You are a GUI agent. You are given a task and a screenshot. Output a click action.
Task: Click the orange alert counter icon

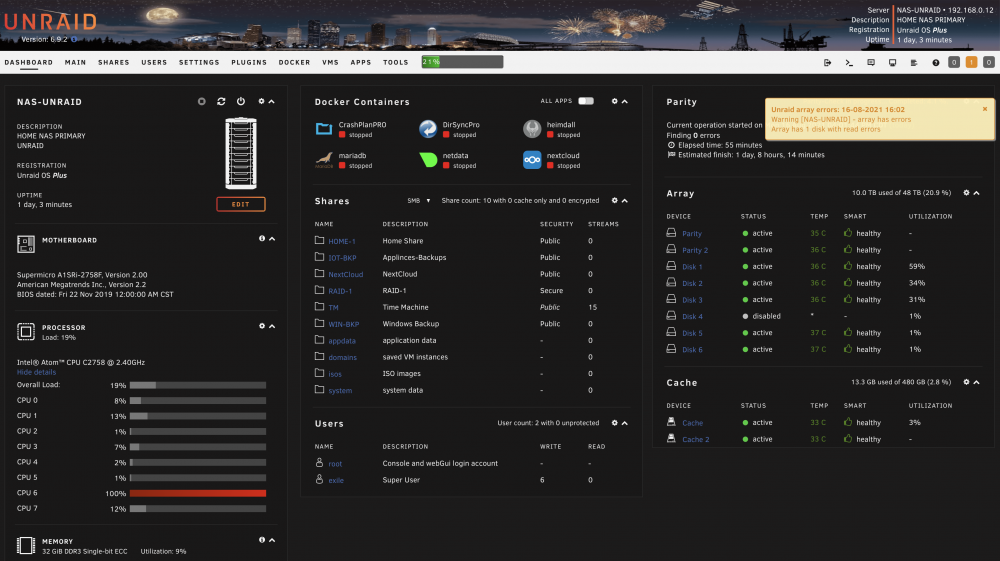click(971, 62)
